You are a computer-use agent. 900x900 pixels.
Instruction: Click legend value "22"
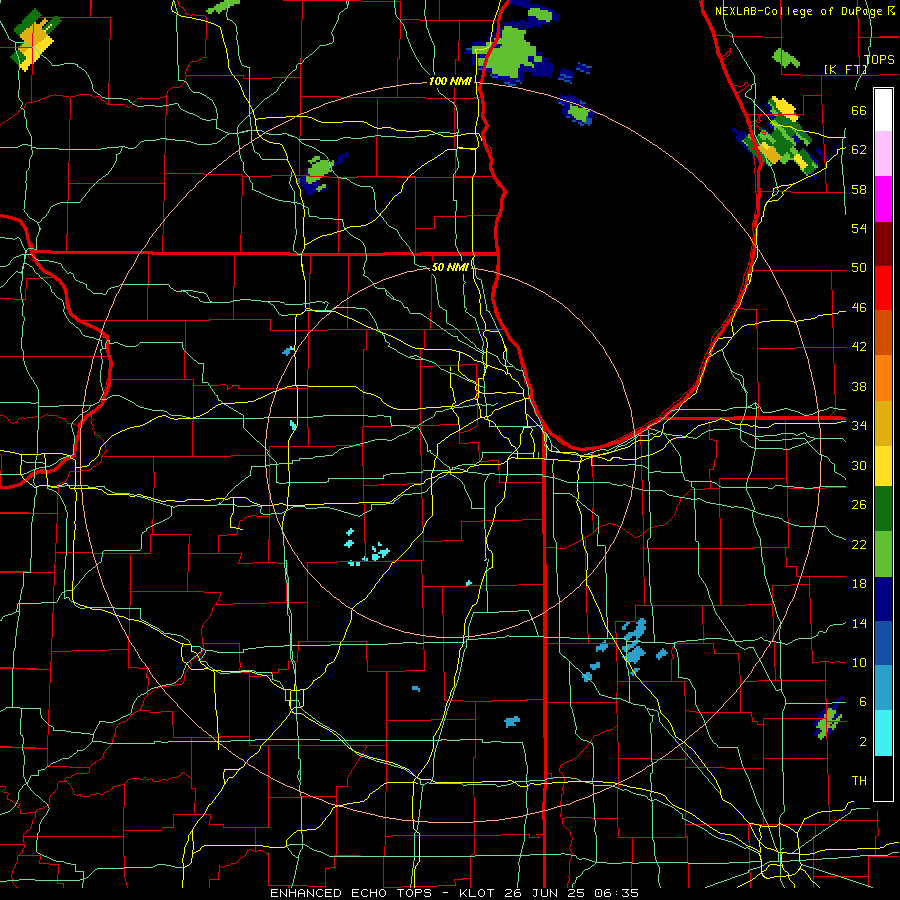859,544
